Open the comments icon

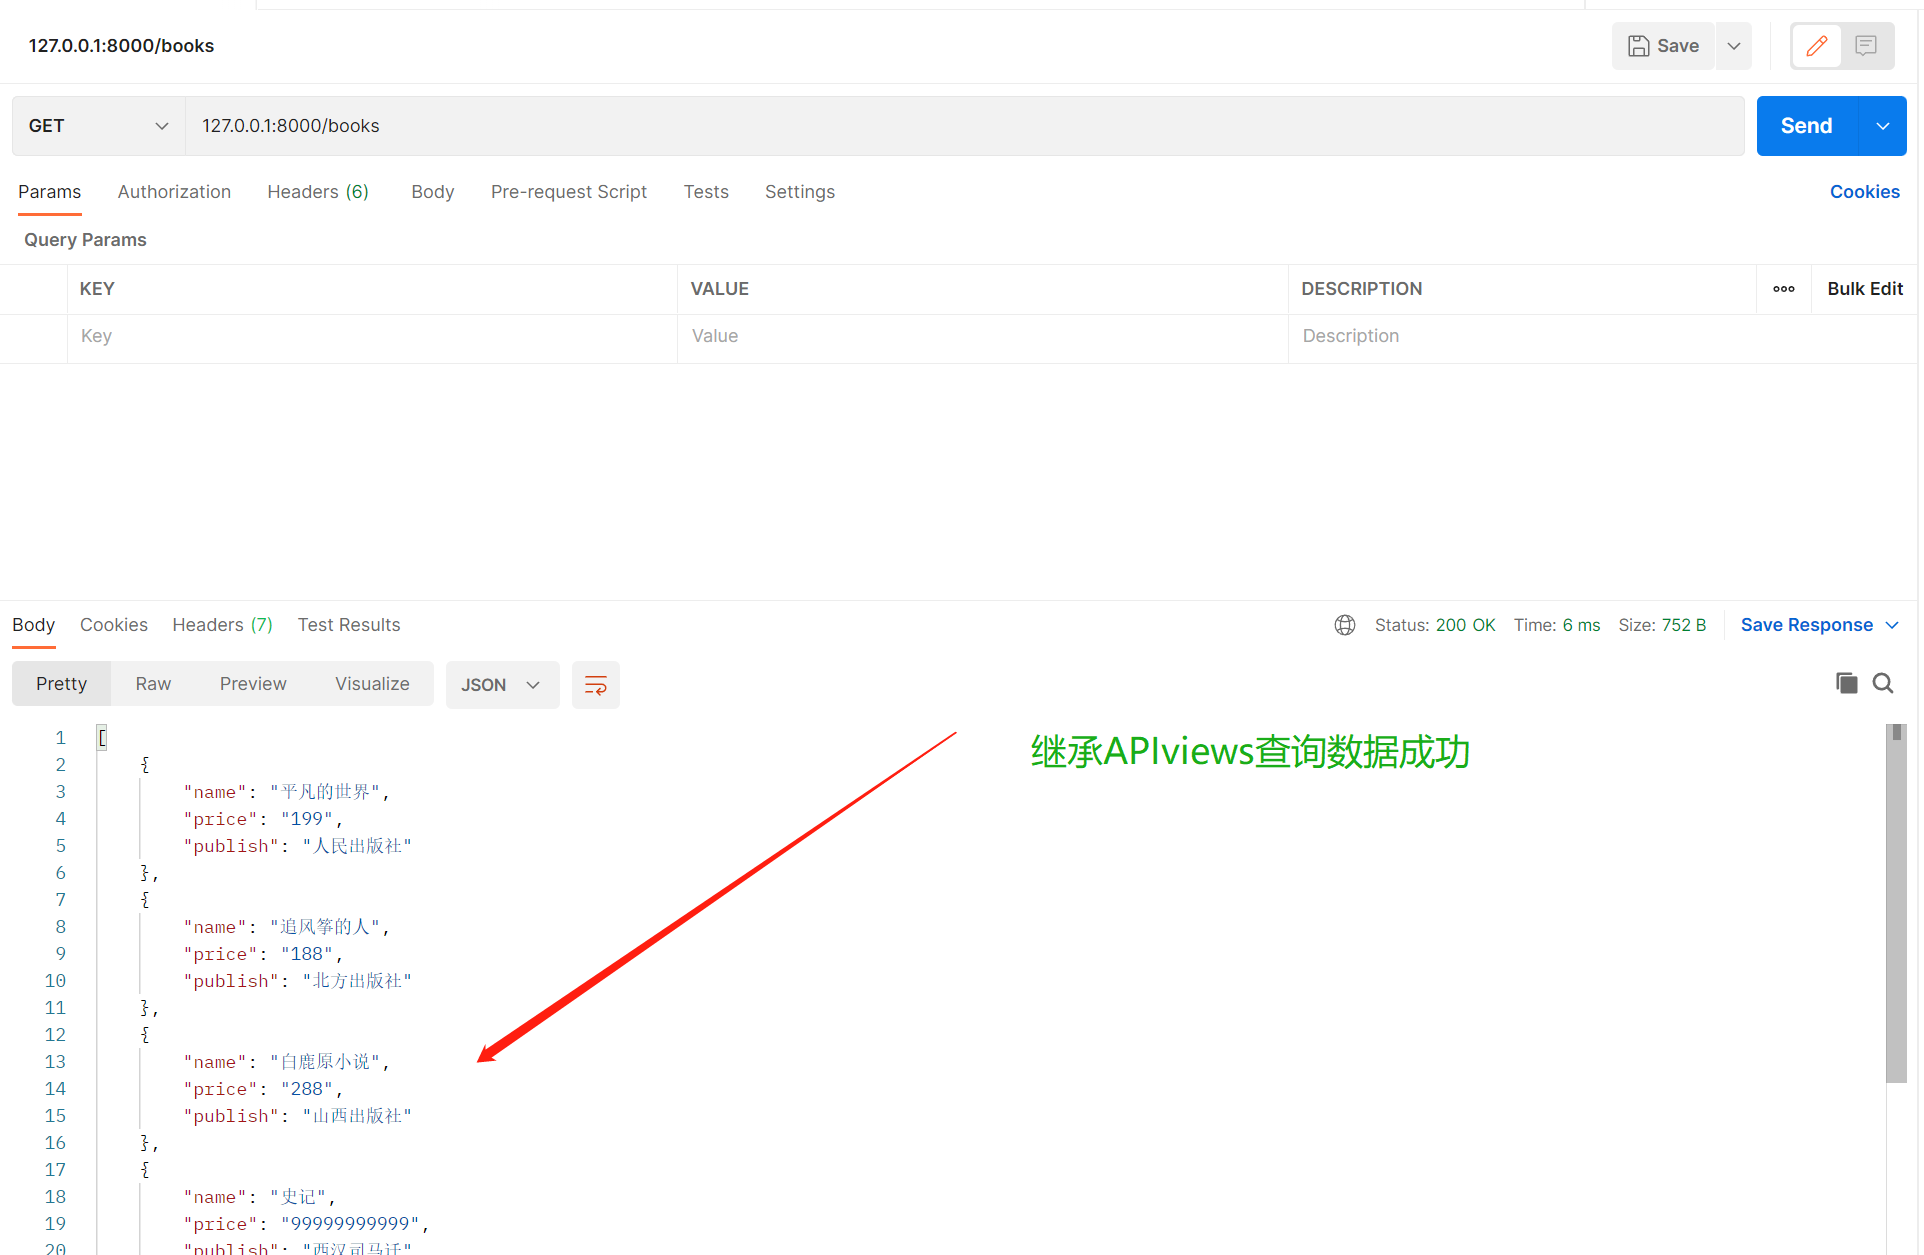(1865, 46)
